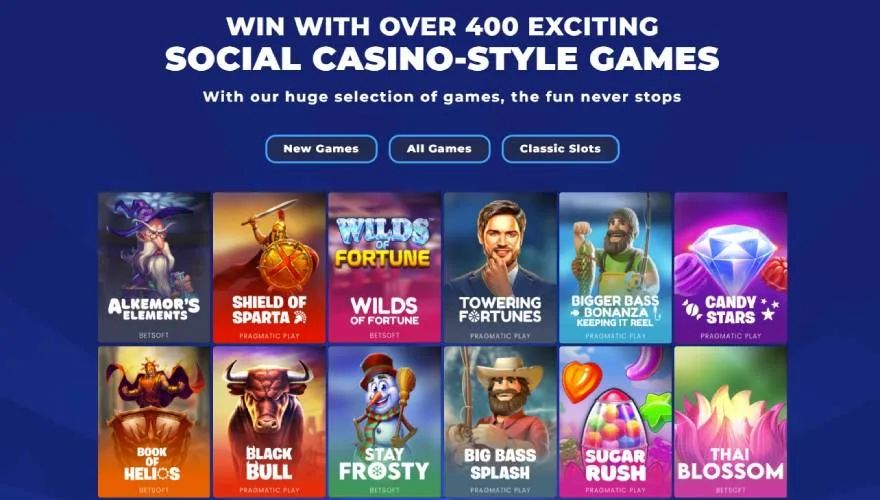The image size is (880, 500).
Task: Launch the Shield of Sparta game
Action: 269,268
